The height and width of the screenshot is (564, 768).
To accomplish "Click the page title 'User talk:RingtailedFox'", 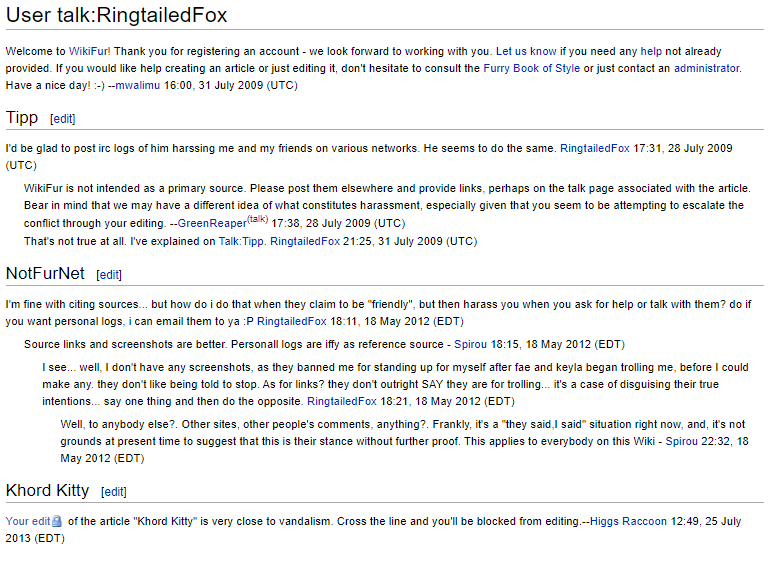I will point(117,15).
